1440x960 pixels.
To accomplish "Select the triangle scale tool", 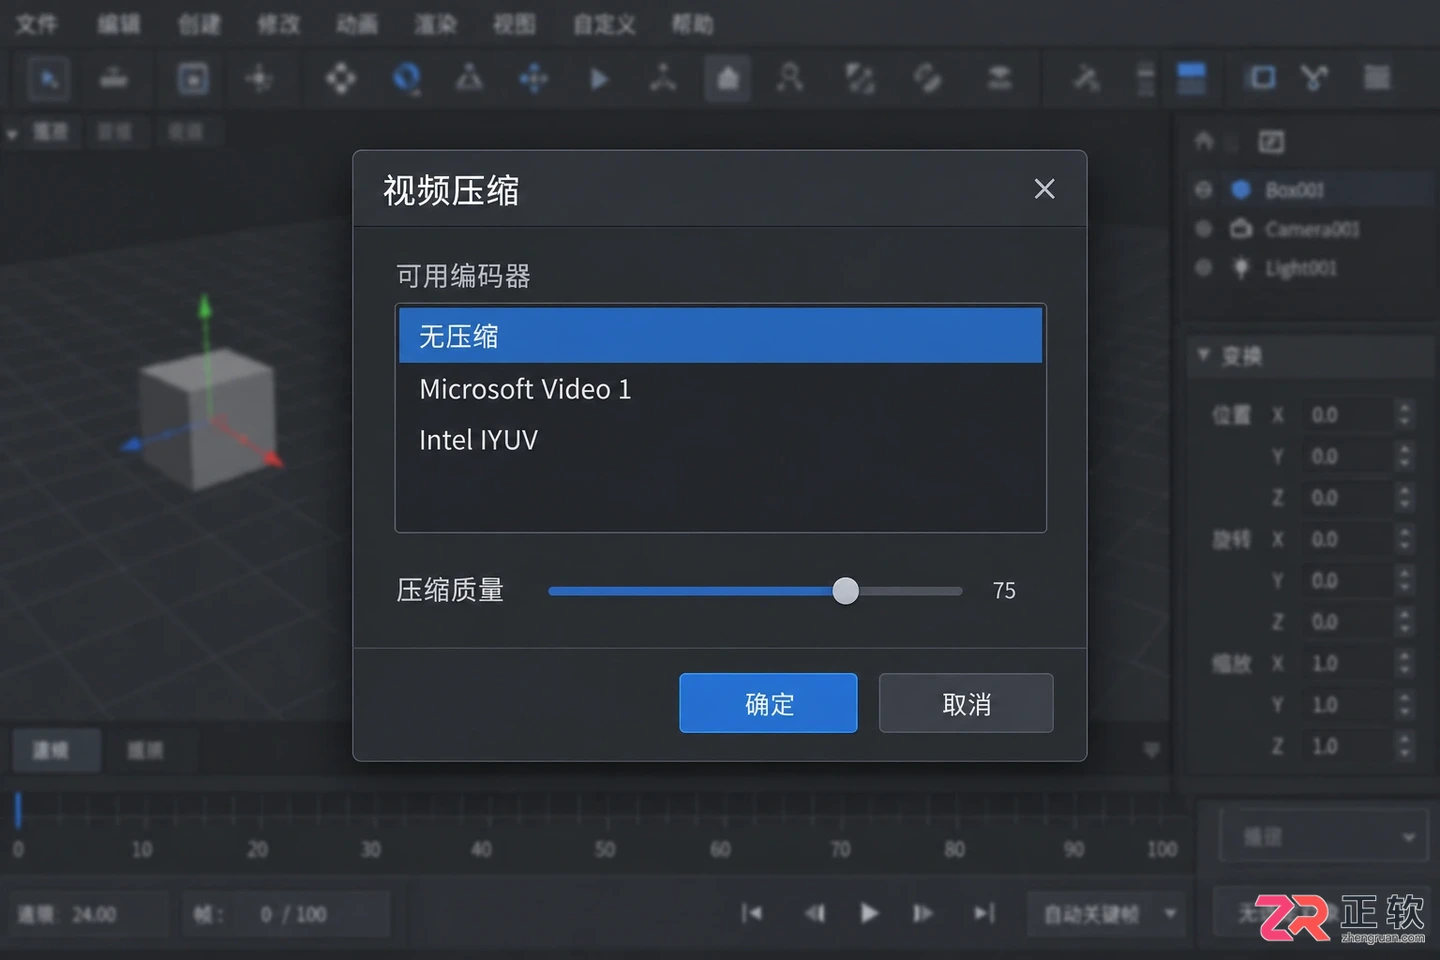I will (x=469, y=77).
